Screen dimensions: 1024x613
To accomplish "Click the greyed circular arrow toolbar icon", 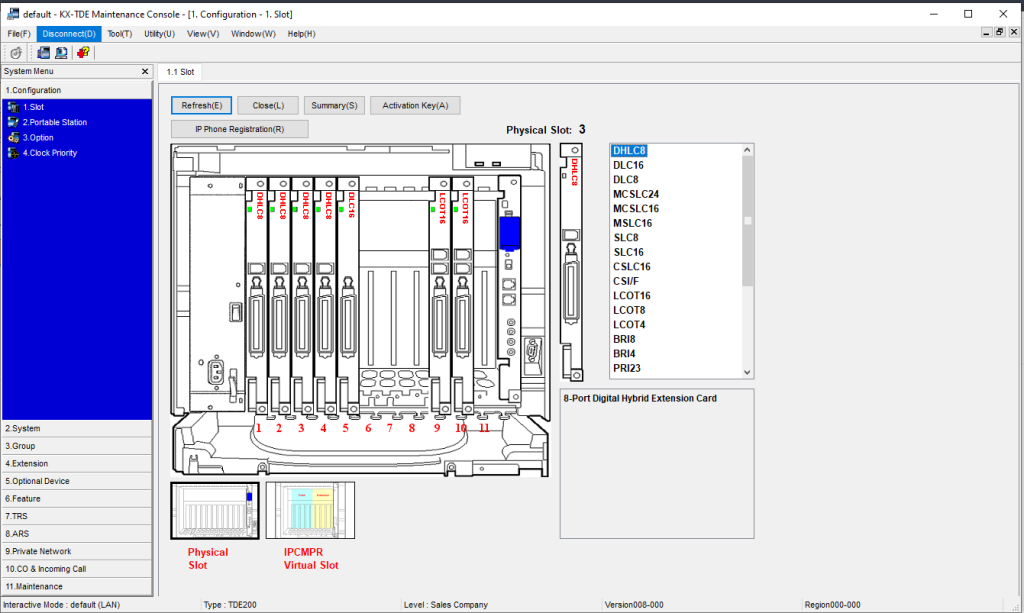I will tap(16, 53).
